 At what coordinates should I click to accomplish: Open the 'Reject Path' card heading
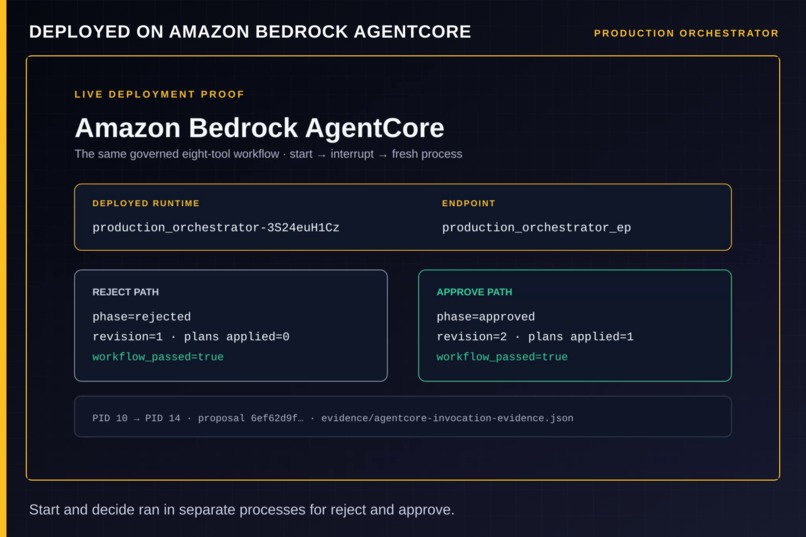pyautogui.click(x=125, y=292)
